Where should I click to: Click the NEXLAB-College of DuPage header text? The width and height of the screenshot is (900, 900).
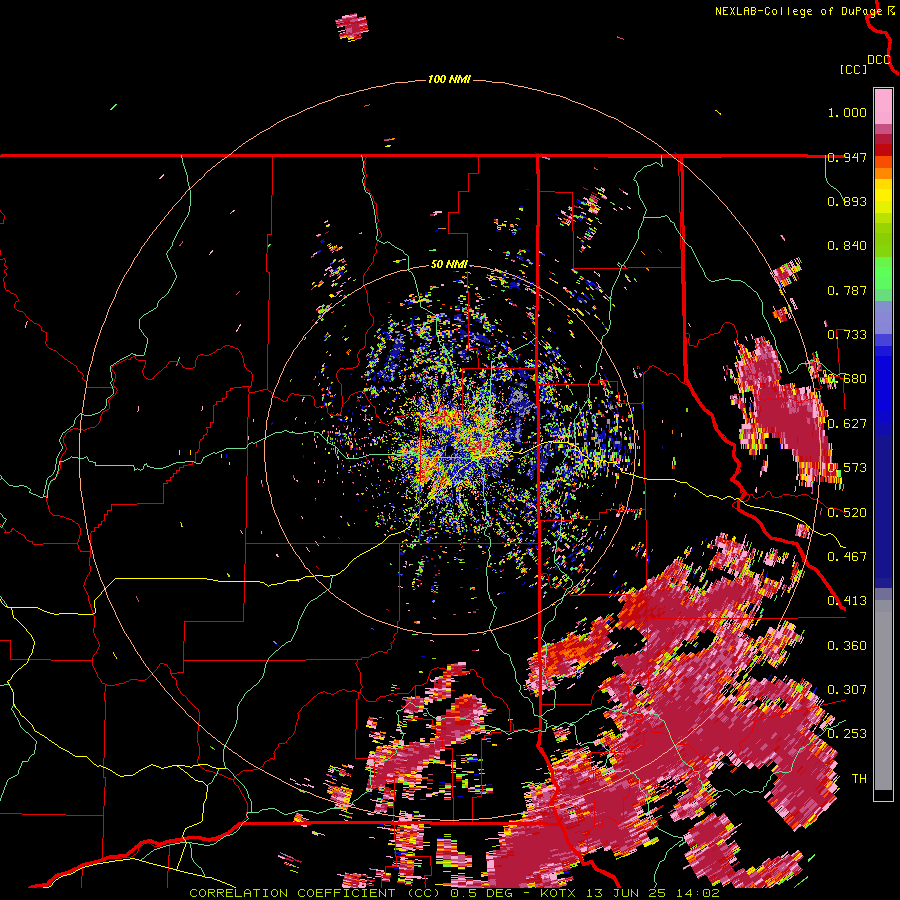click(798, 11)
